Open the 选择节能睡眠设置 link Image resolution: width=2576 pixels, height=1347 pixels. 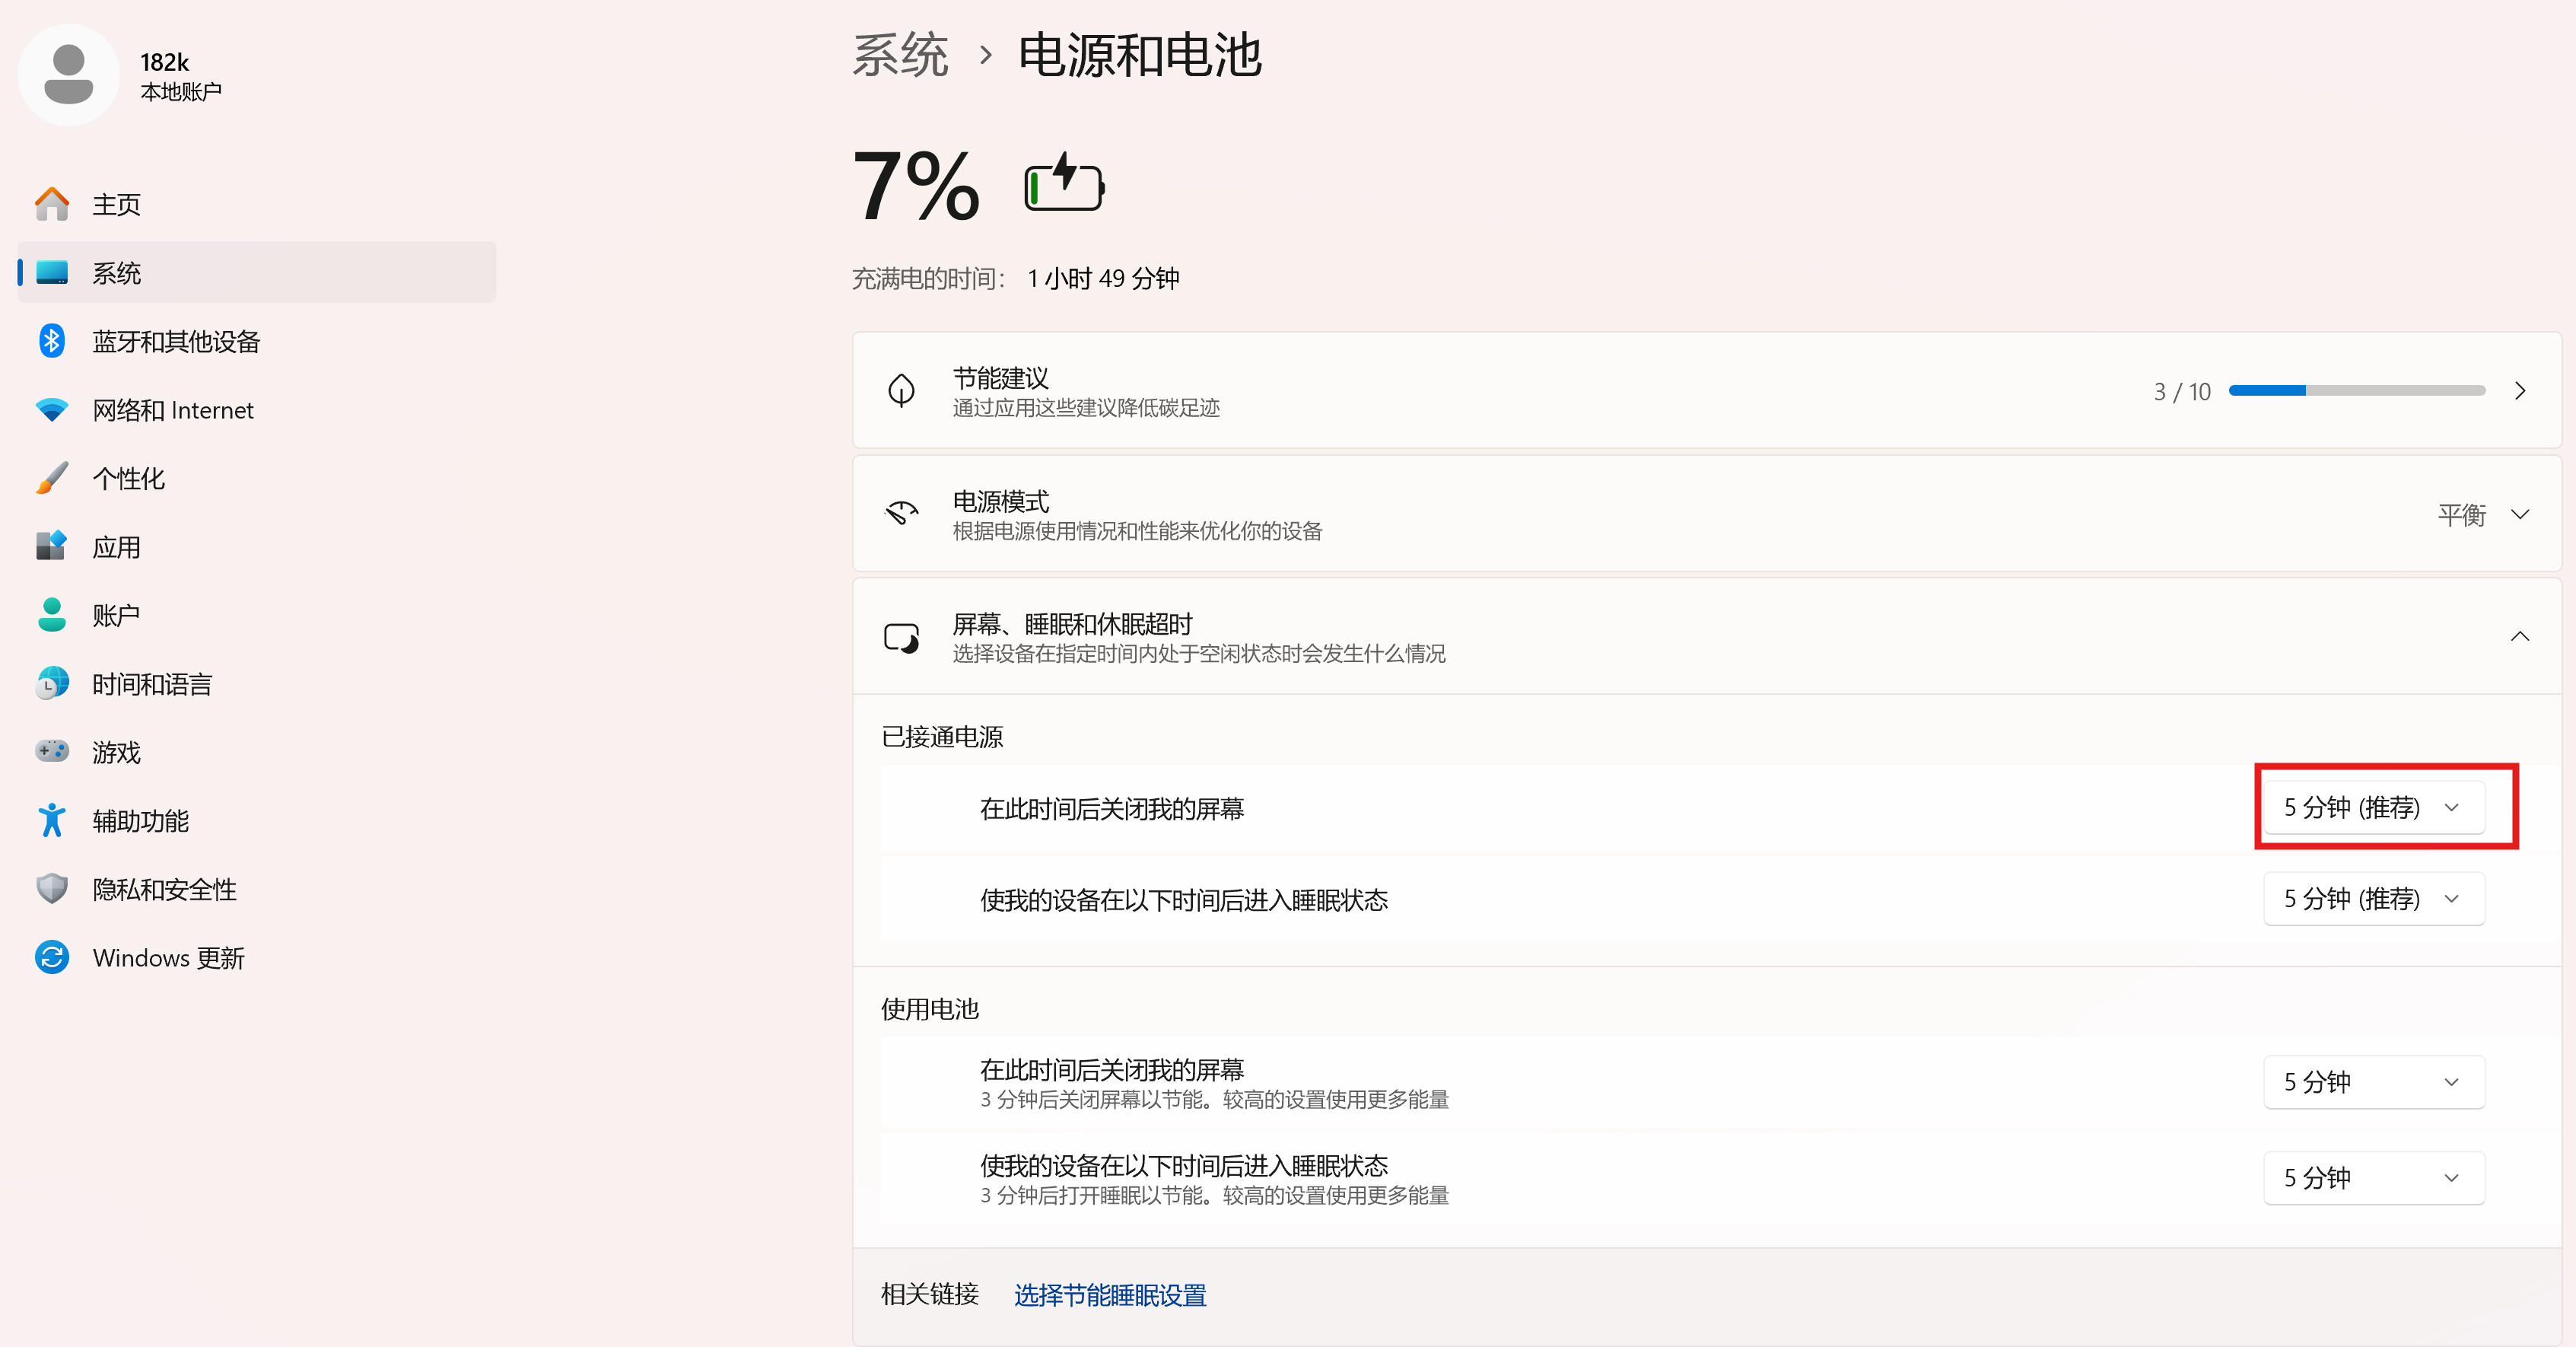pyautogui.click(x=1110, y=1295)
